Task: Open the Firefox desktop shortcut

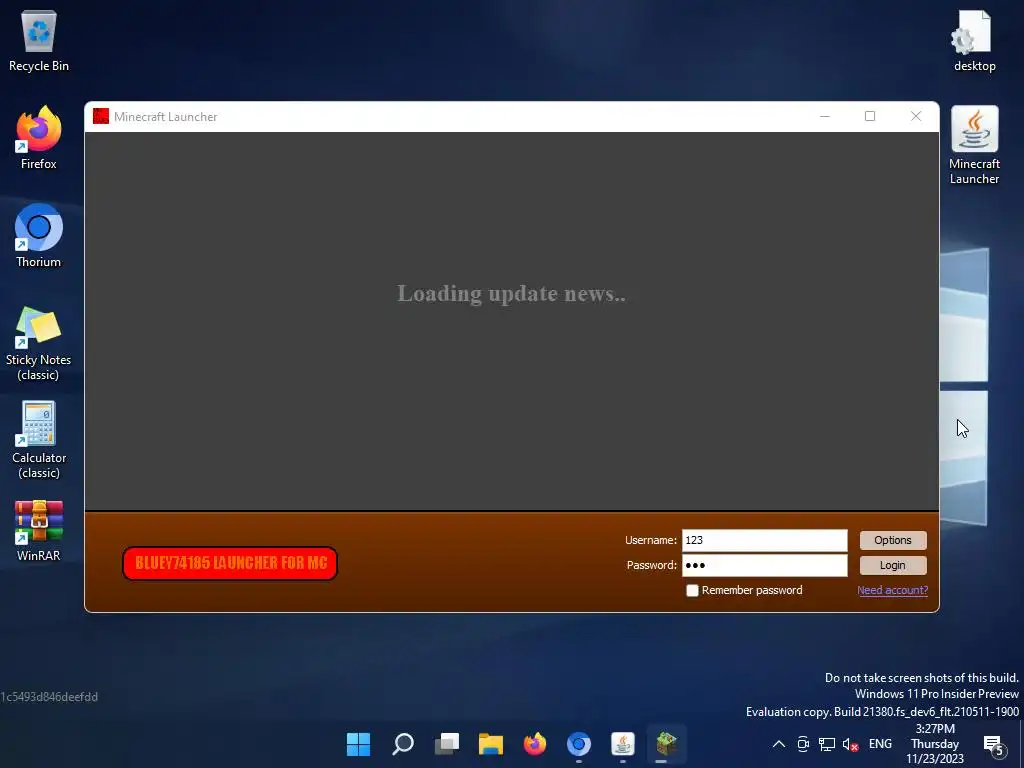Action: (x=39, y=138)
